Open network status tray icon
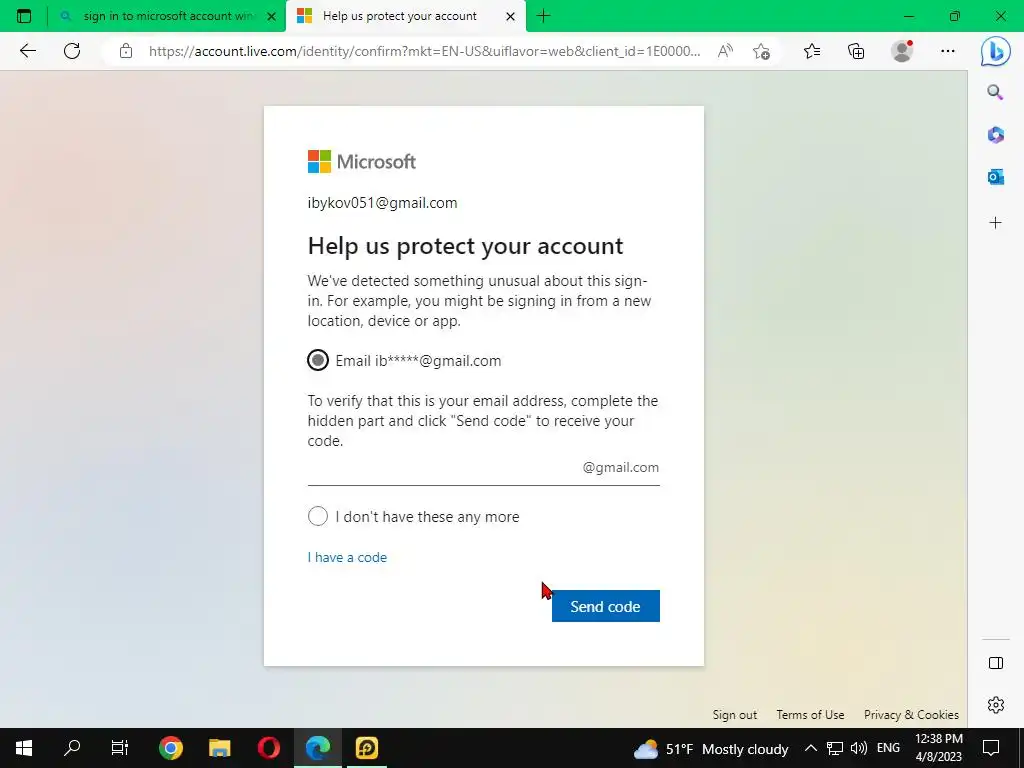The width and height of the screenshot is (1024, 768). 834,748
